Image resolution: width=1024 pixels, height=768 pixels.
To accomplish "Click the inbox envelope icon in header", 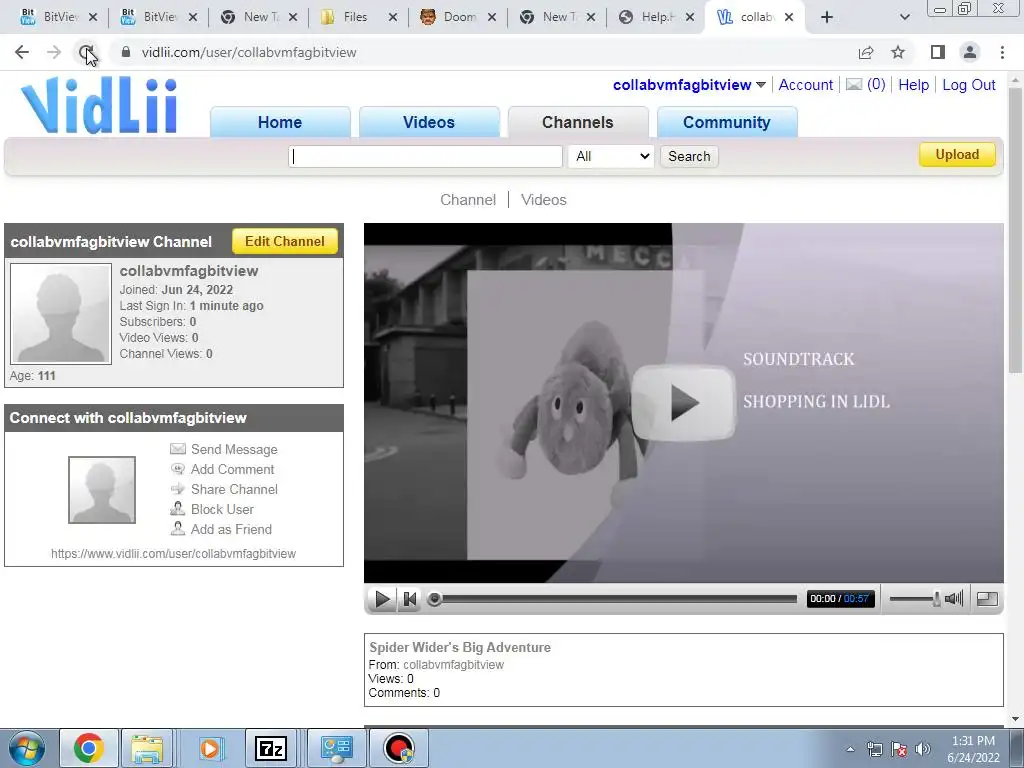I will 854,84.
